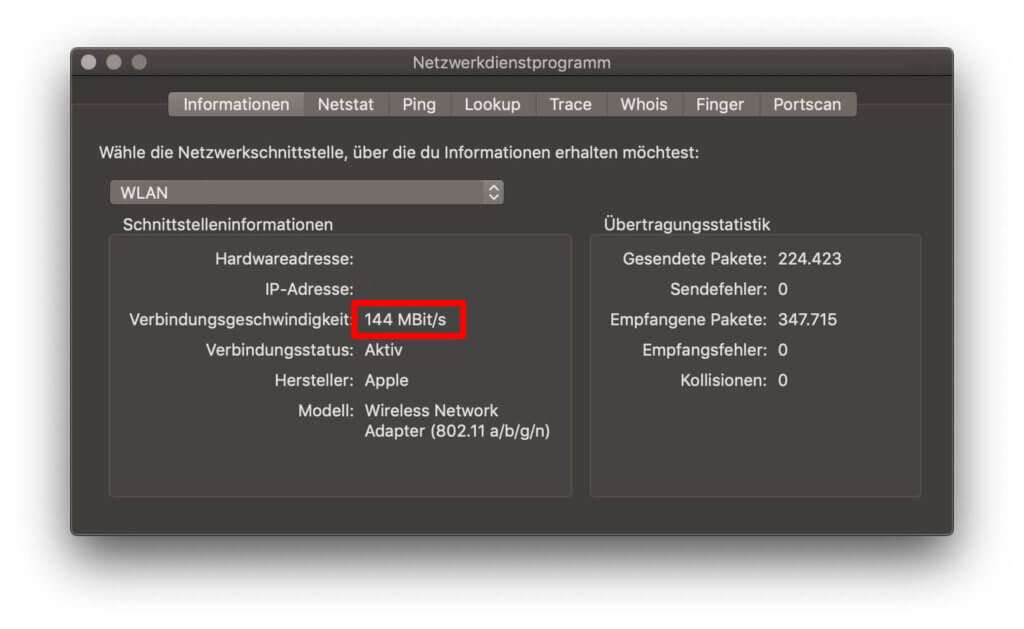
Task: Select the Lookup tab
Action: click(x=493, y=104)
